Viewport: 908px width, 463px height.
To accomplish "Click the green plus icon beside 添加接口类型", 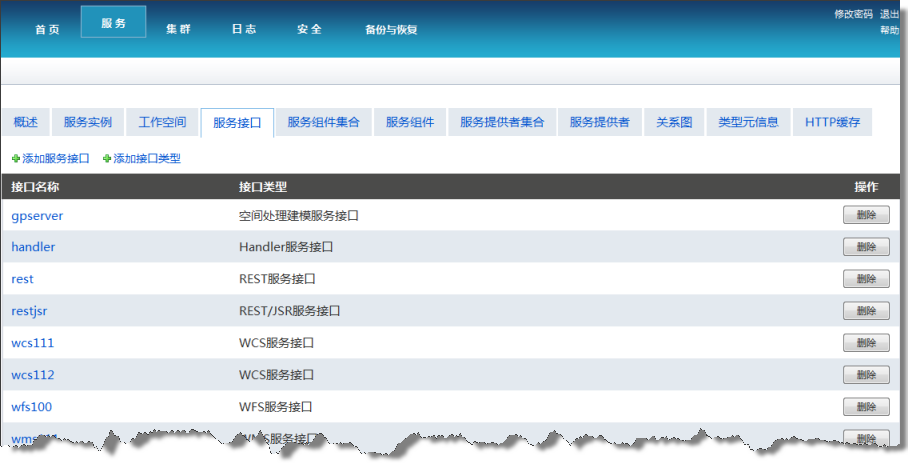I will pos(107,159).
